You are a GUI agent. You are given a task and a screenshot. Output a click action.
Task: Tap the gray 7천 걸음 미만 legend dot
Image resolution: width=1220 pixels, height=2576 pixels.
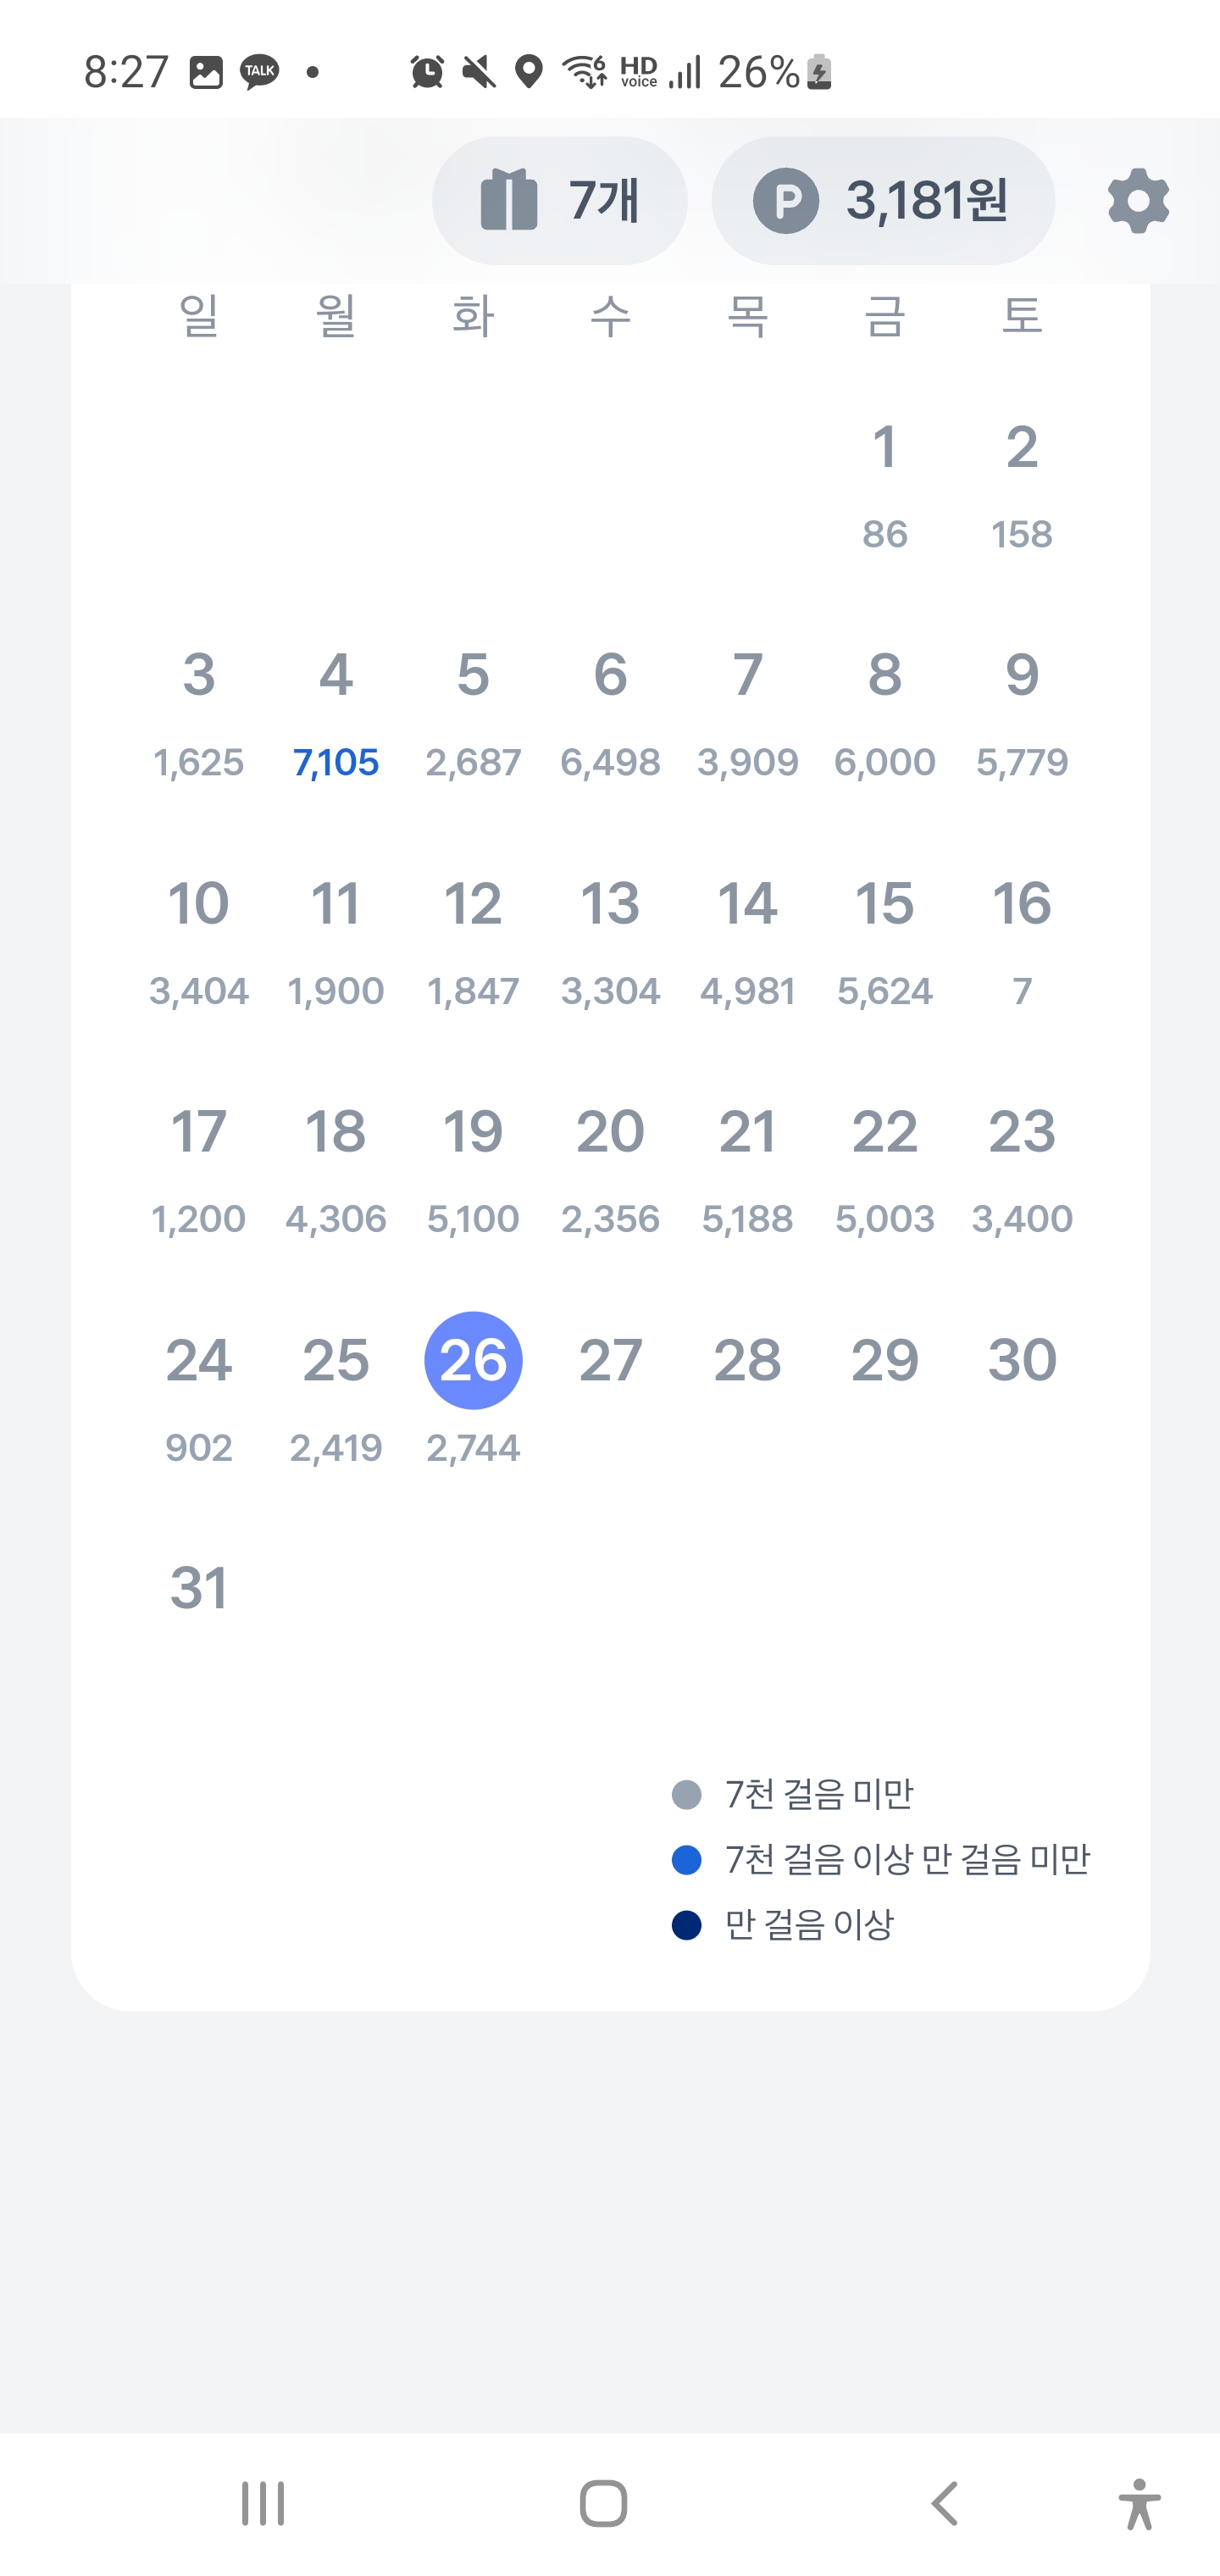(686, 1795)
